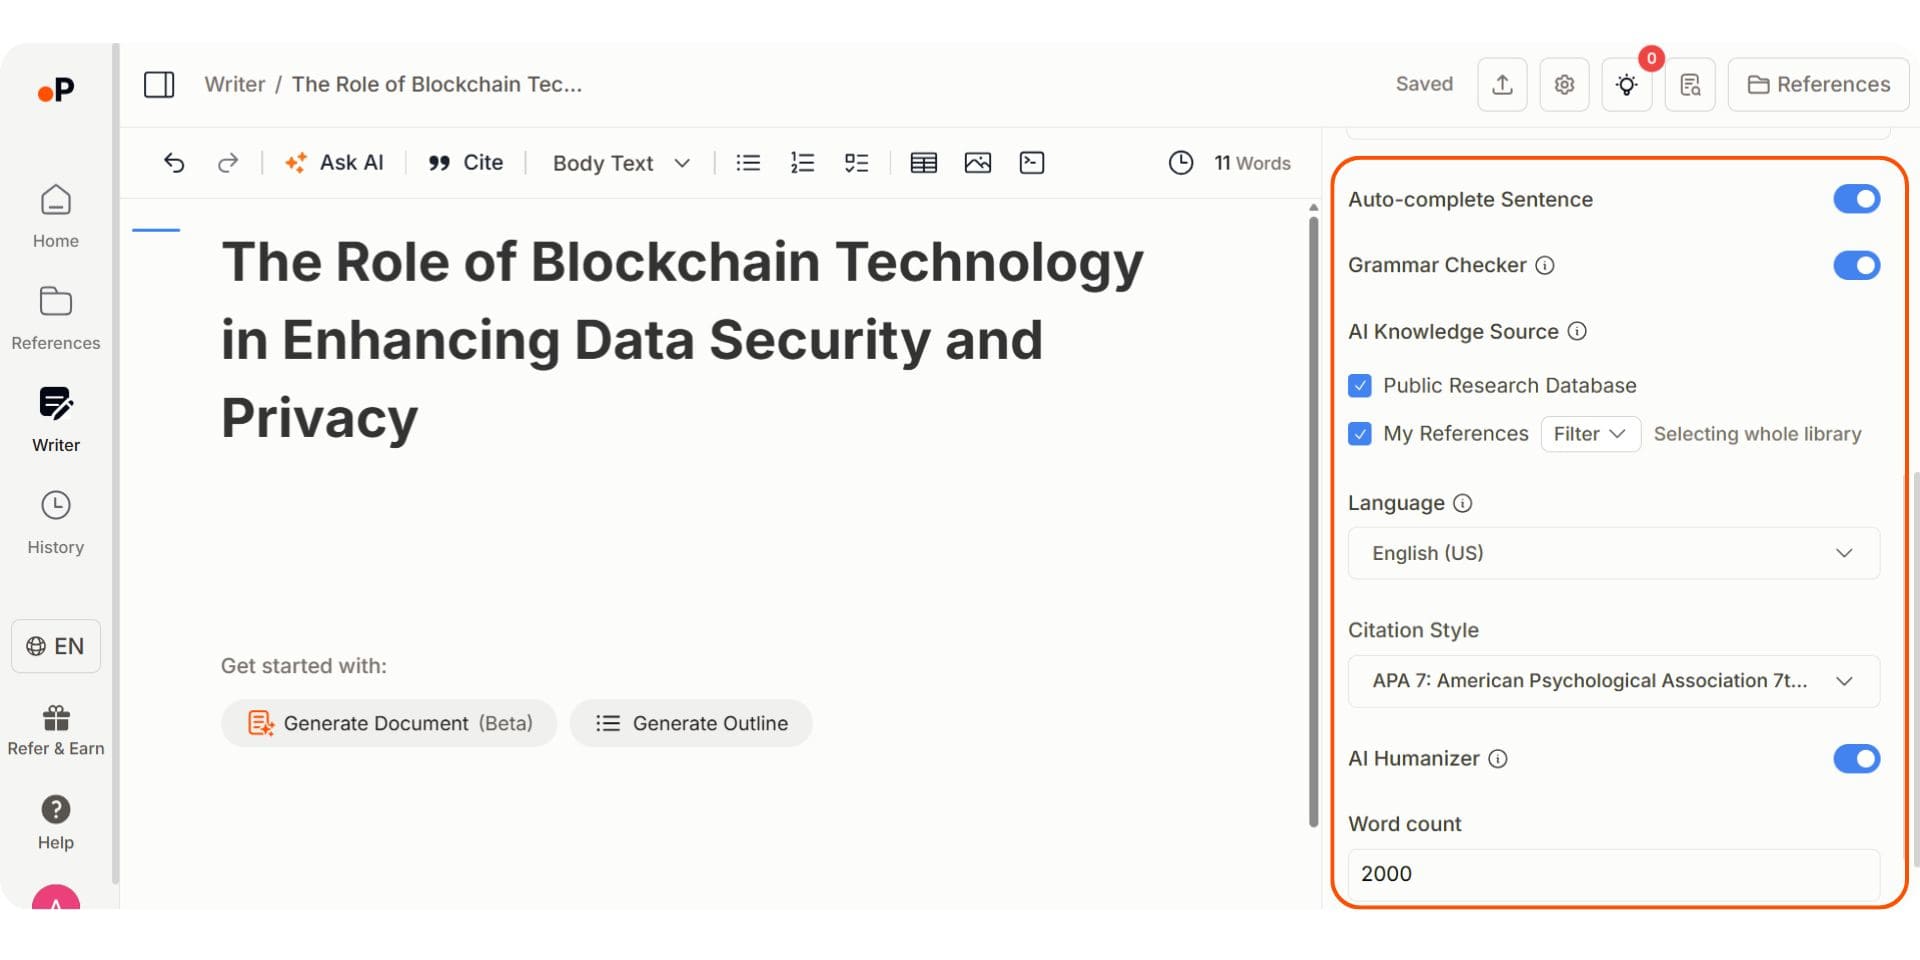Disable the Auto-complete Sentence toggle
1920x960 pixels.
(x=1857, y=199)
